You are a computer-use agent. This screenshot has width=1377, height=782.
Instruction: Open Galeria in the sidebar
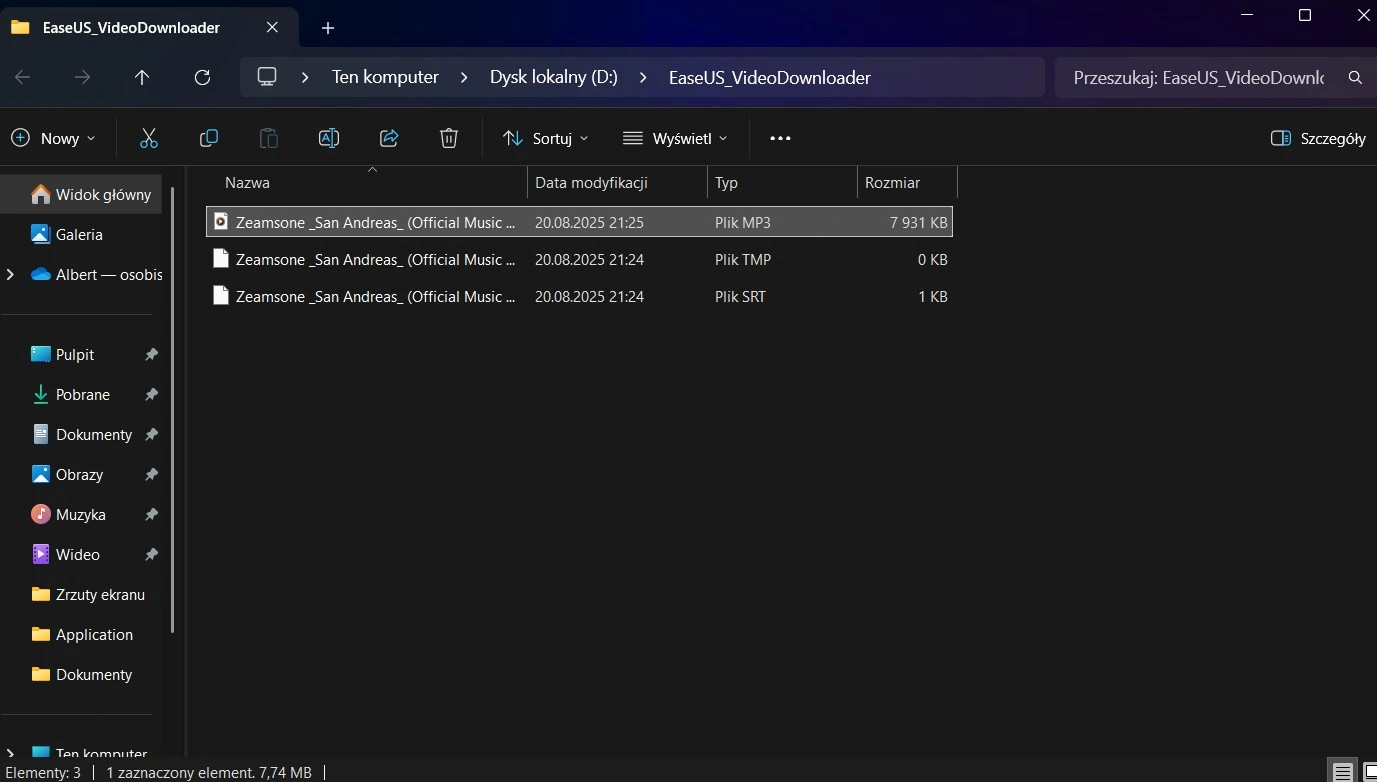[80, 234]
